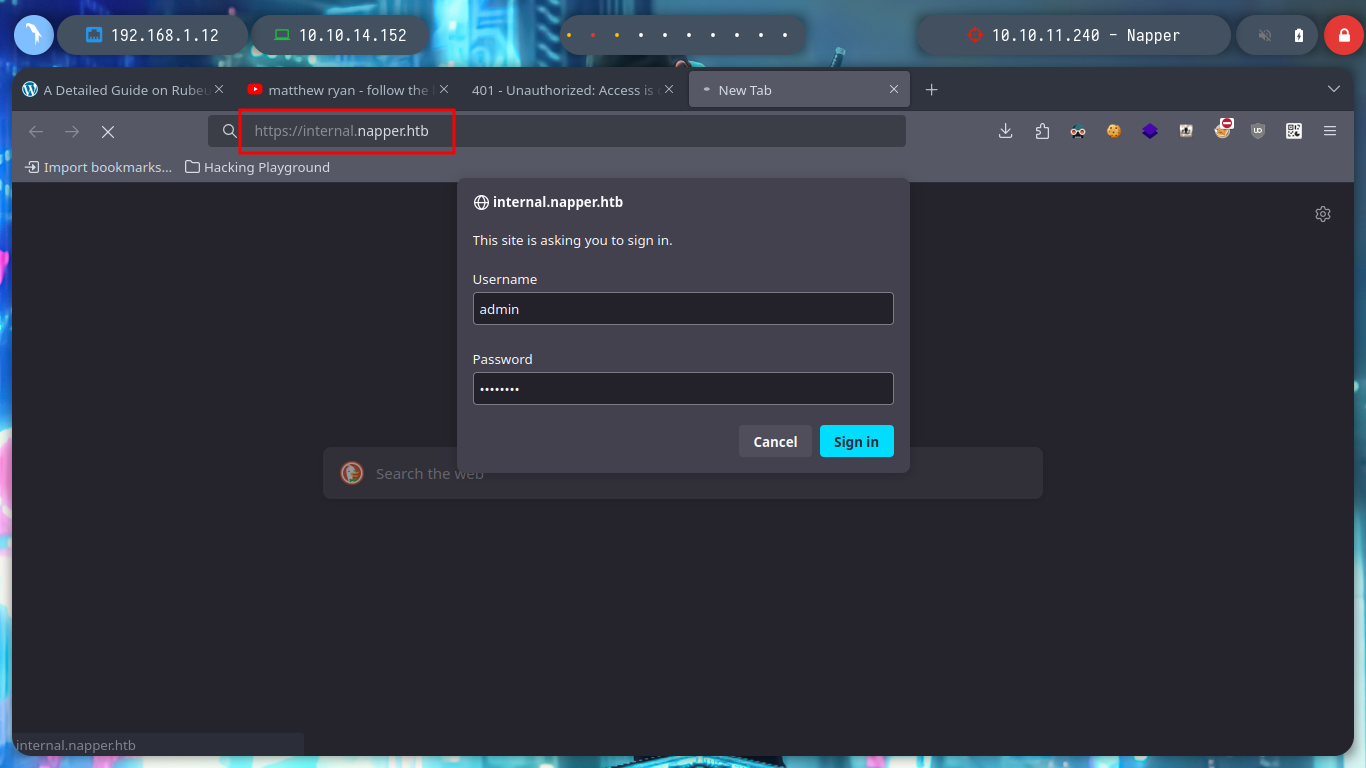The height and width of the screenshot is (768, 1366).
Task: Close the A Detailed Guide on Rubeus tab
Action: pos(219,90)
